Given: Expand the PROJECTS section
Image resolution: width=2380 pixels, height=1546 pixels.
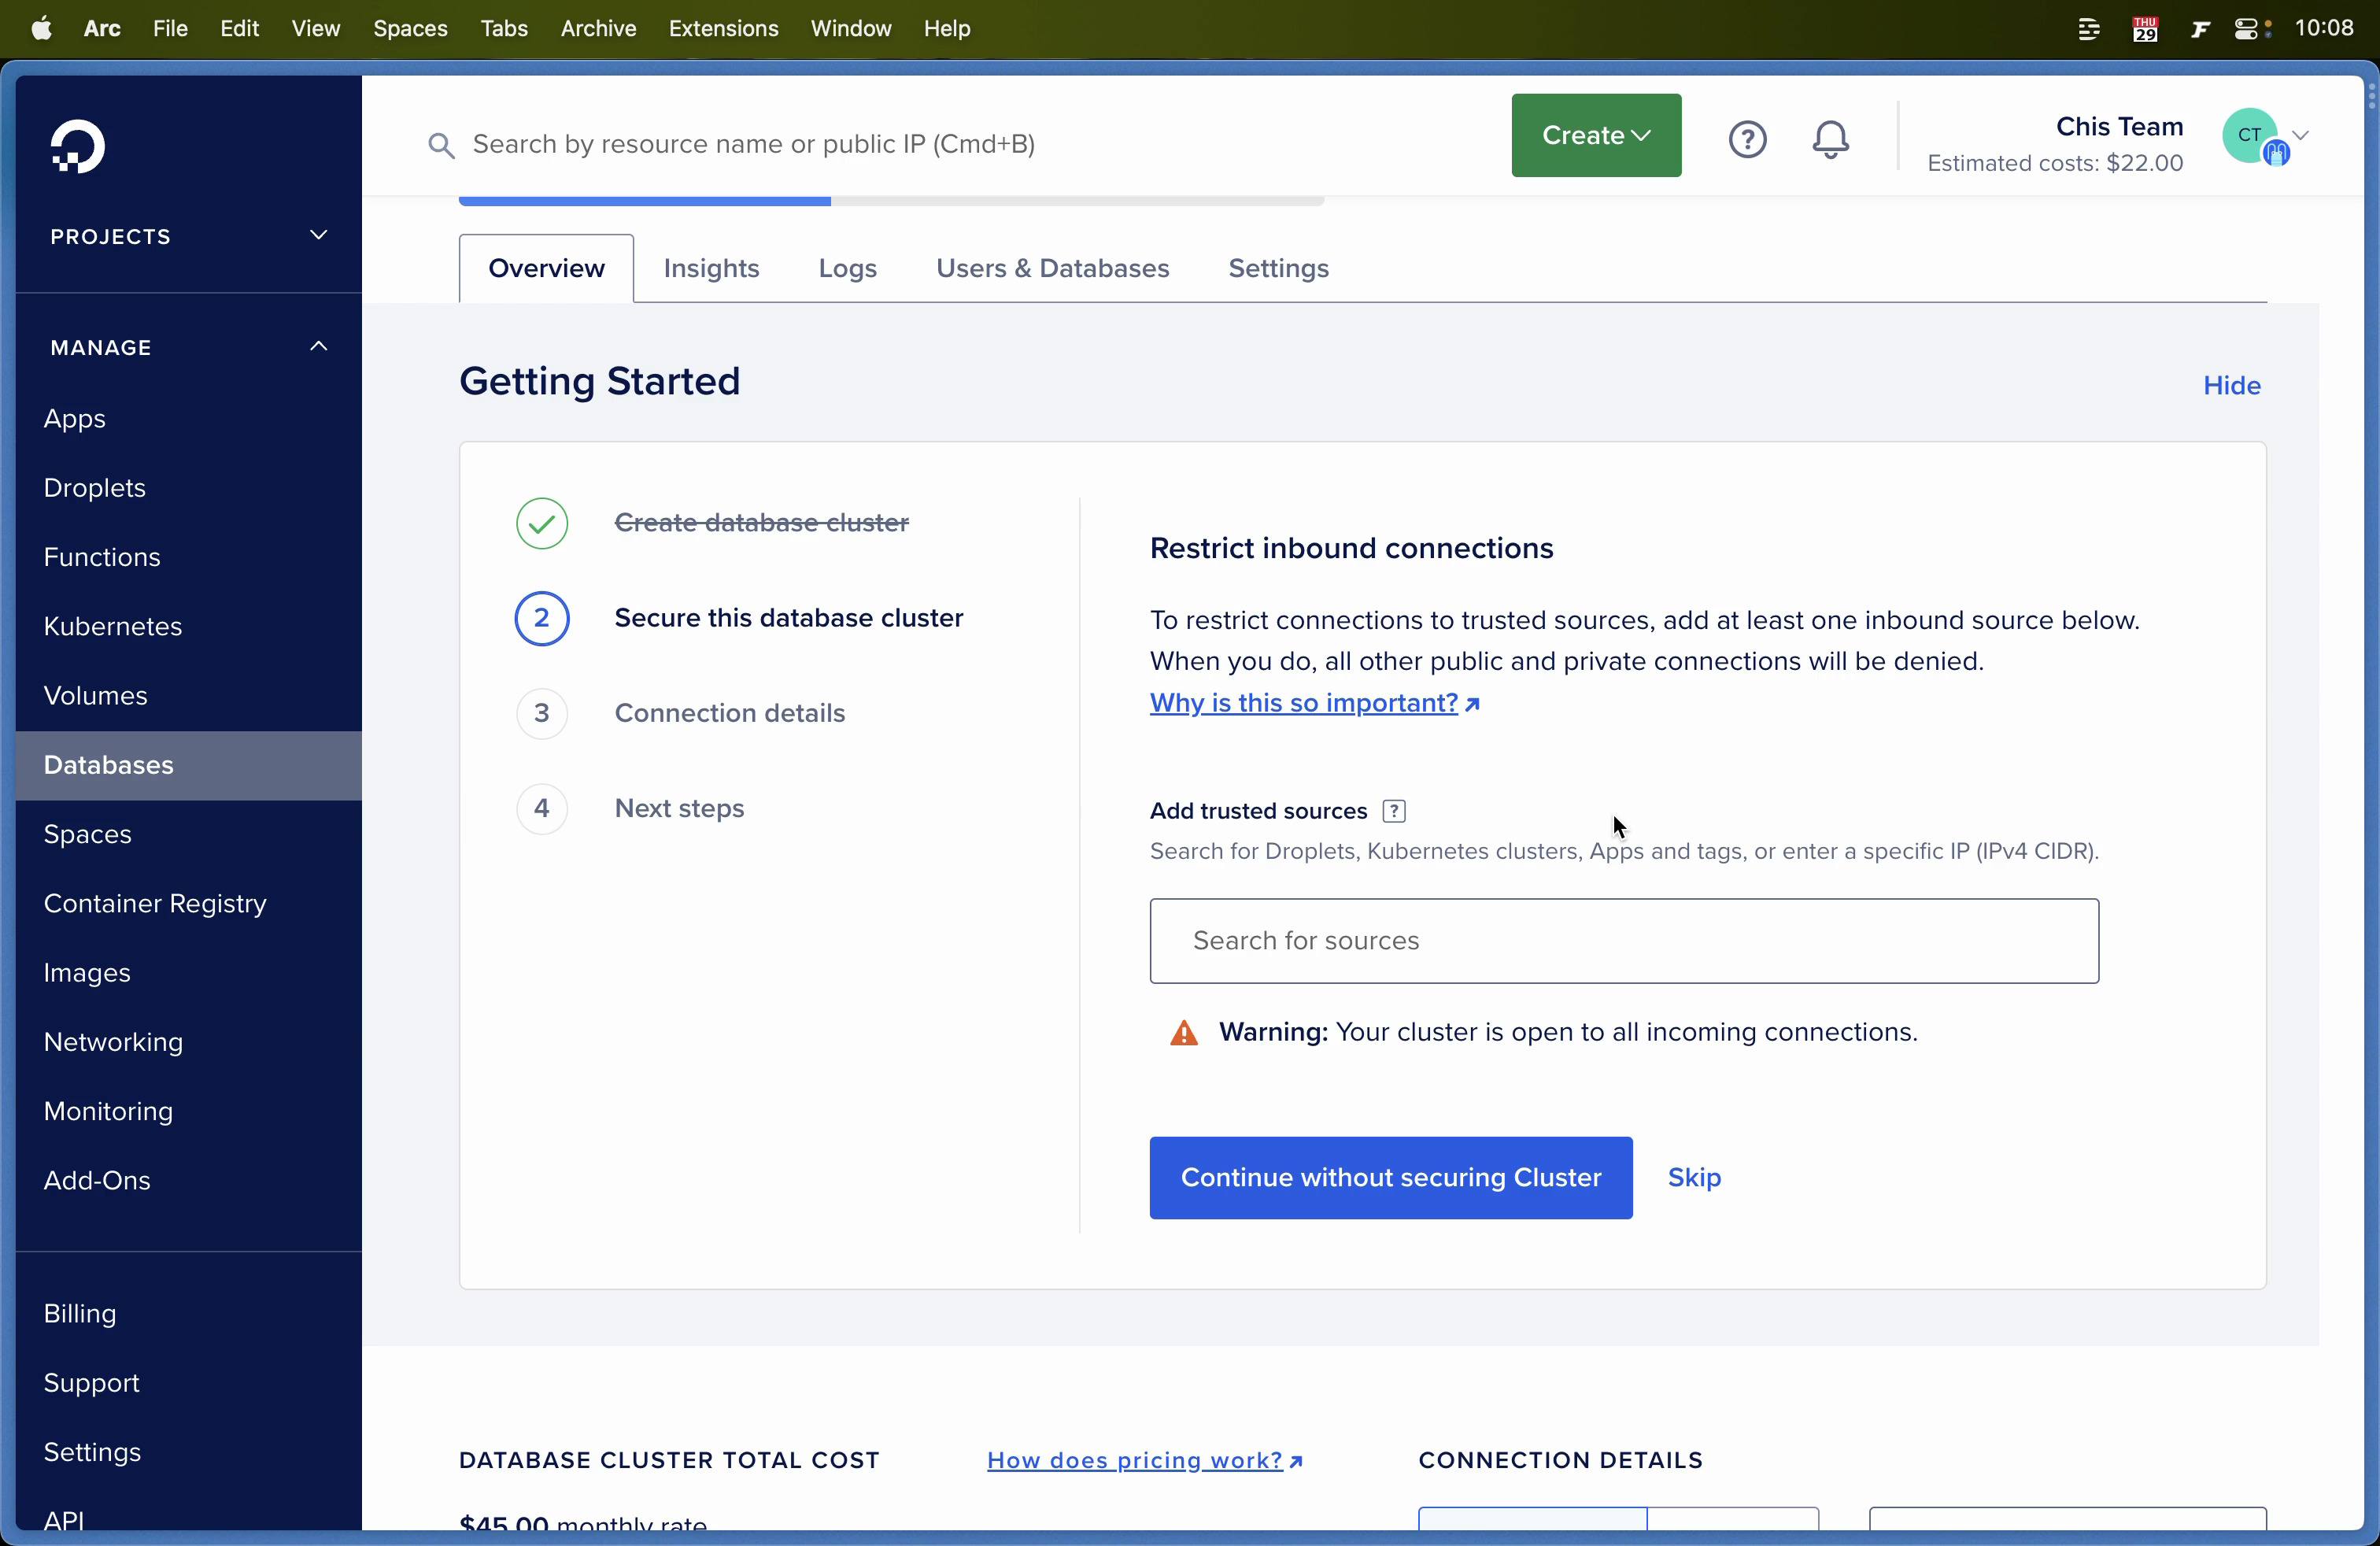Looking at the screenshot, I should click(x=318, y=236).
